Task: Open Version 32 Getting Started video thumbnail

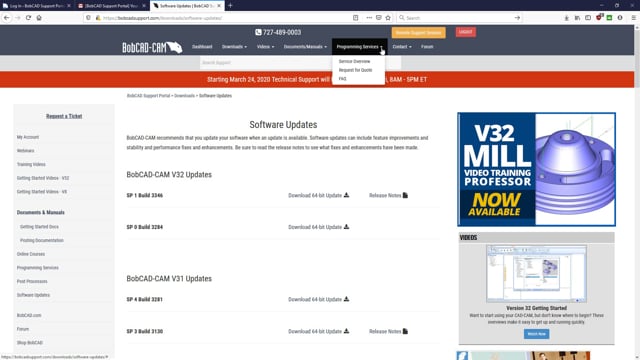Action: [536, 274]
